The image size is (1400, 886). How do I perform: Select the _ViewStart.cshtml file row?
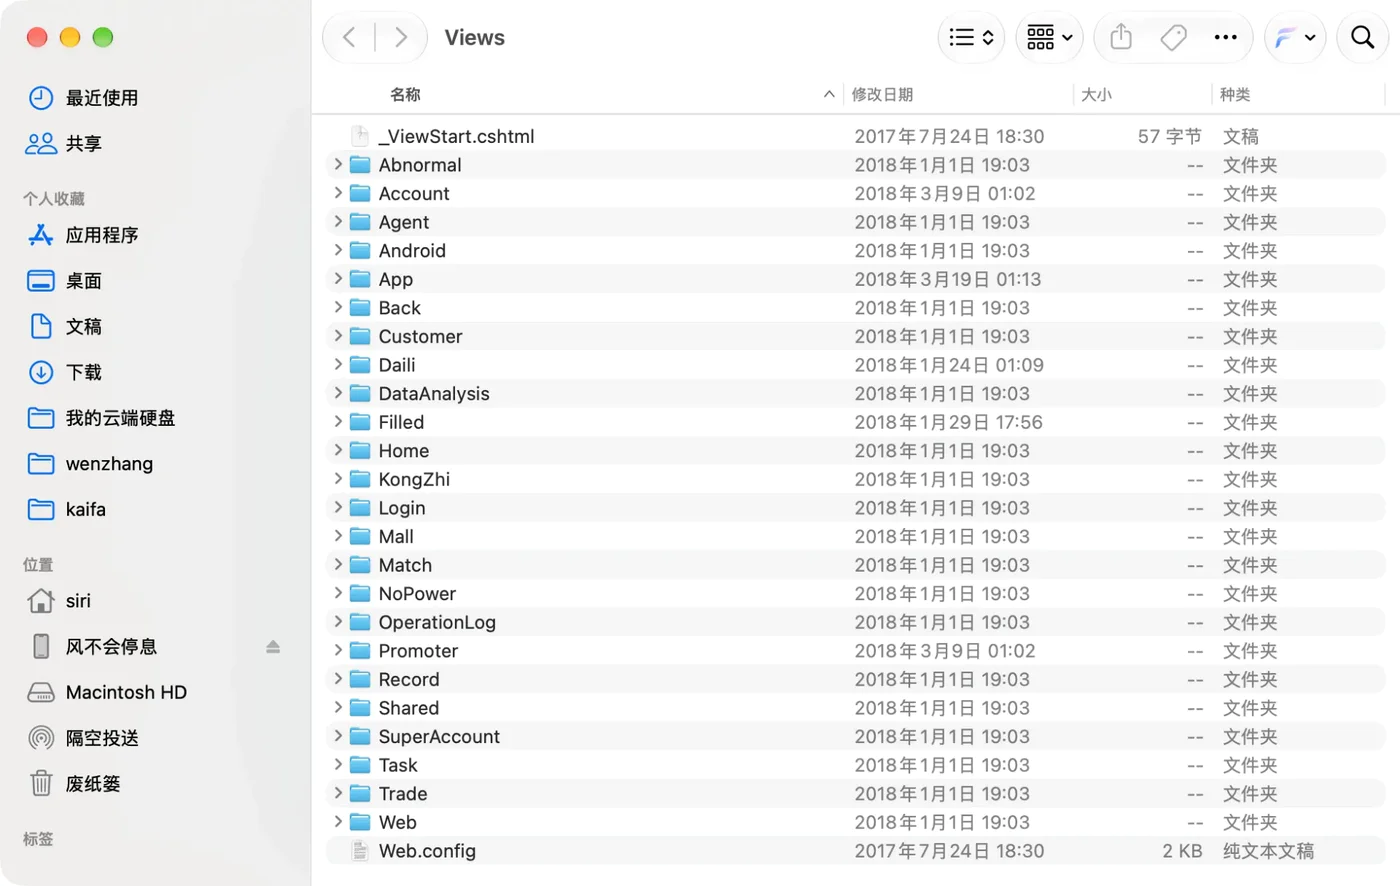[x=856, y=136]
